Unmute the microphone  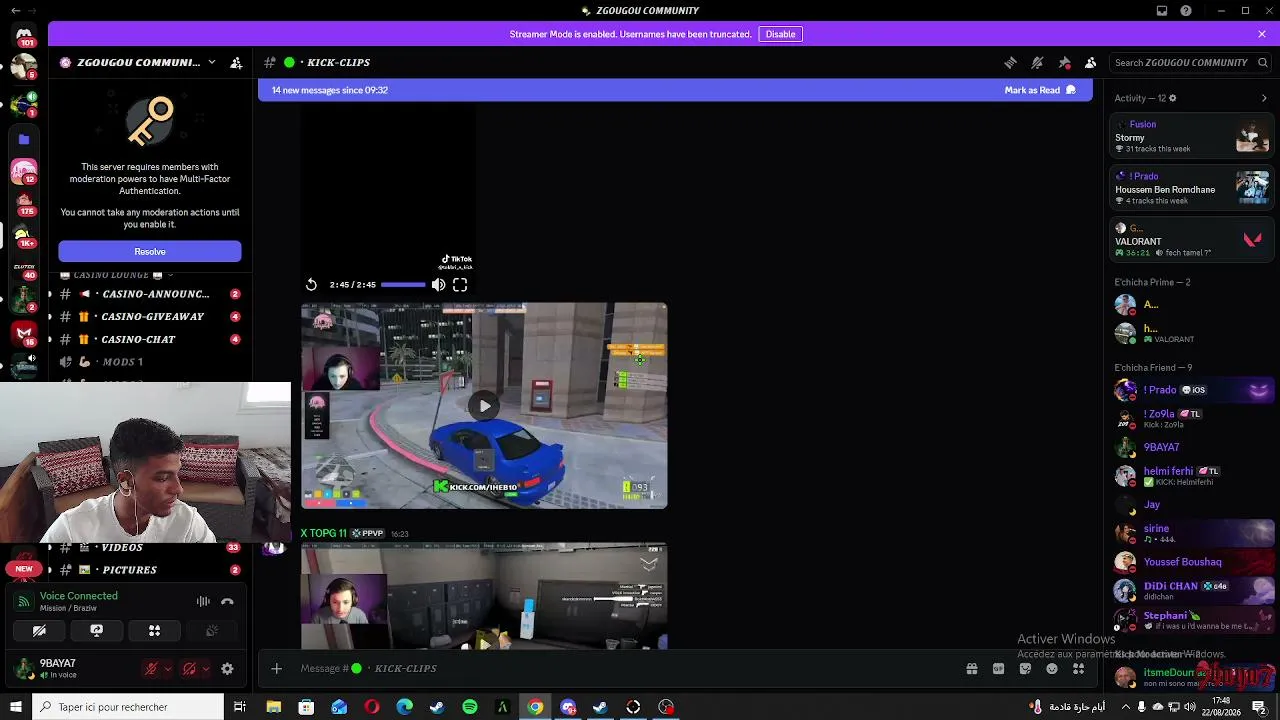tap(151, 669)
